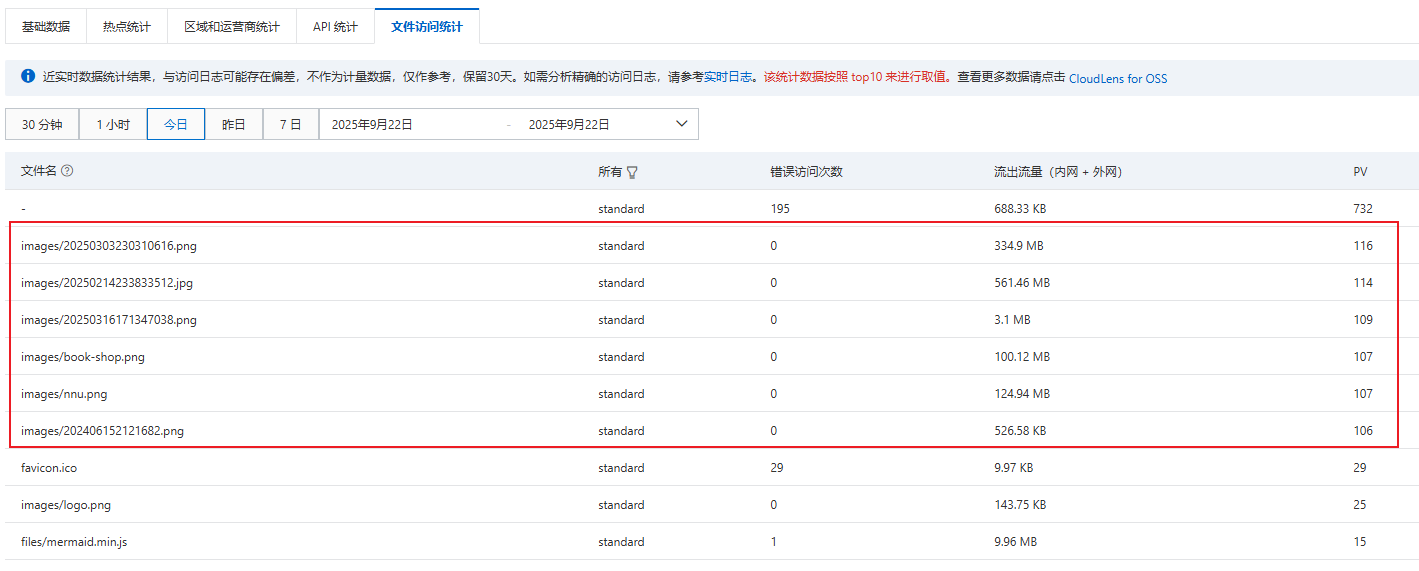Choose the 7 日 time range
Image resolution: width=1419 pixels, height=571 pixels.
(291, 125)
